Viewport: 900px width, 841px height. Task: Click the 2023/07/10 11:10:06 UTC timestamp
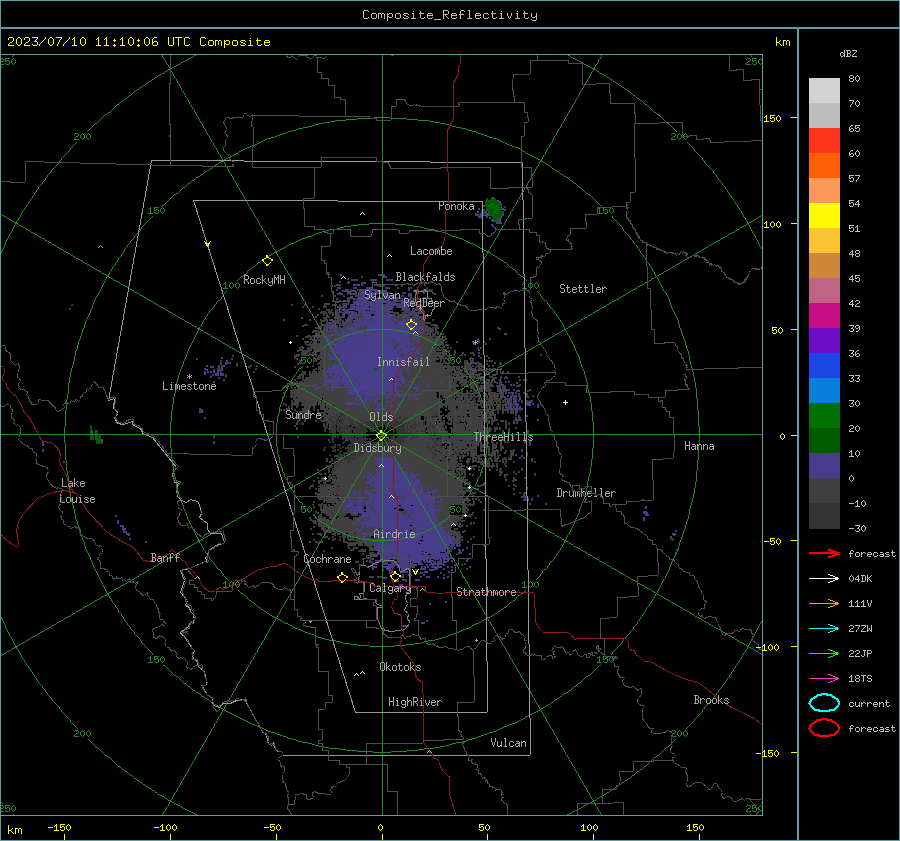(x=99, y=42)
